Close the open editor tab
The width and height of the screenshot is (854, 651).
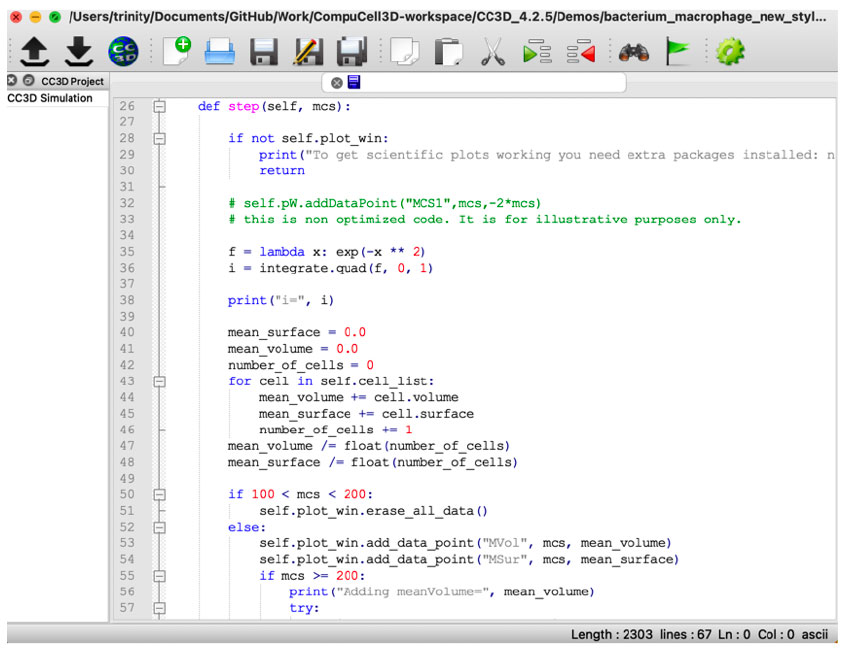pos(337,82)
